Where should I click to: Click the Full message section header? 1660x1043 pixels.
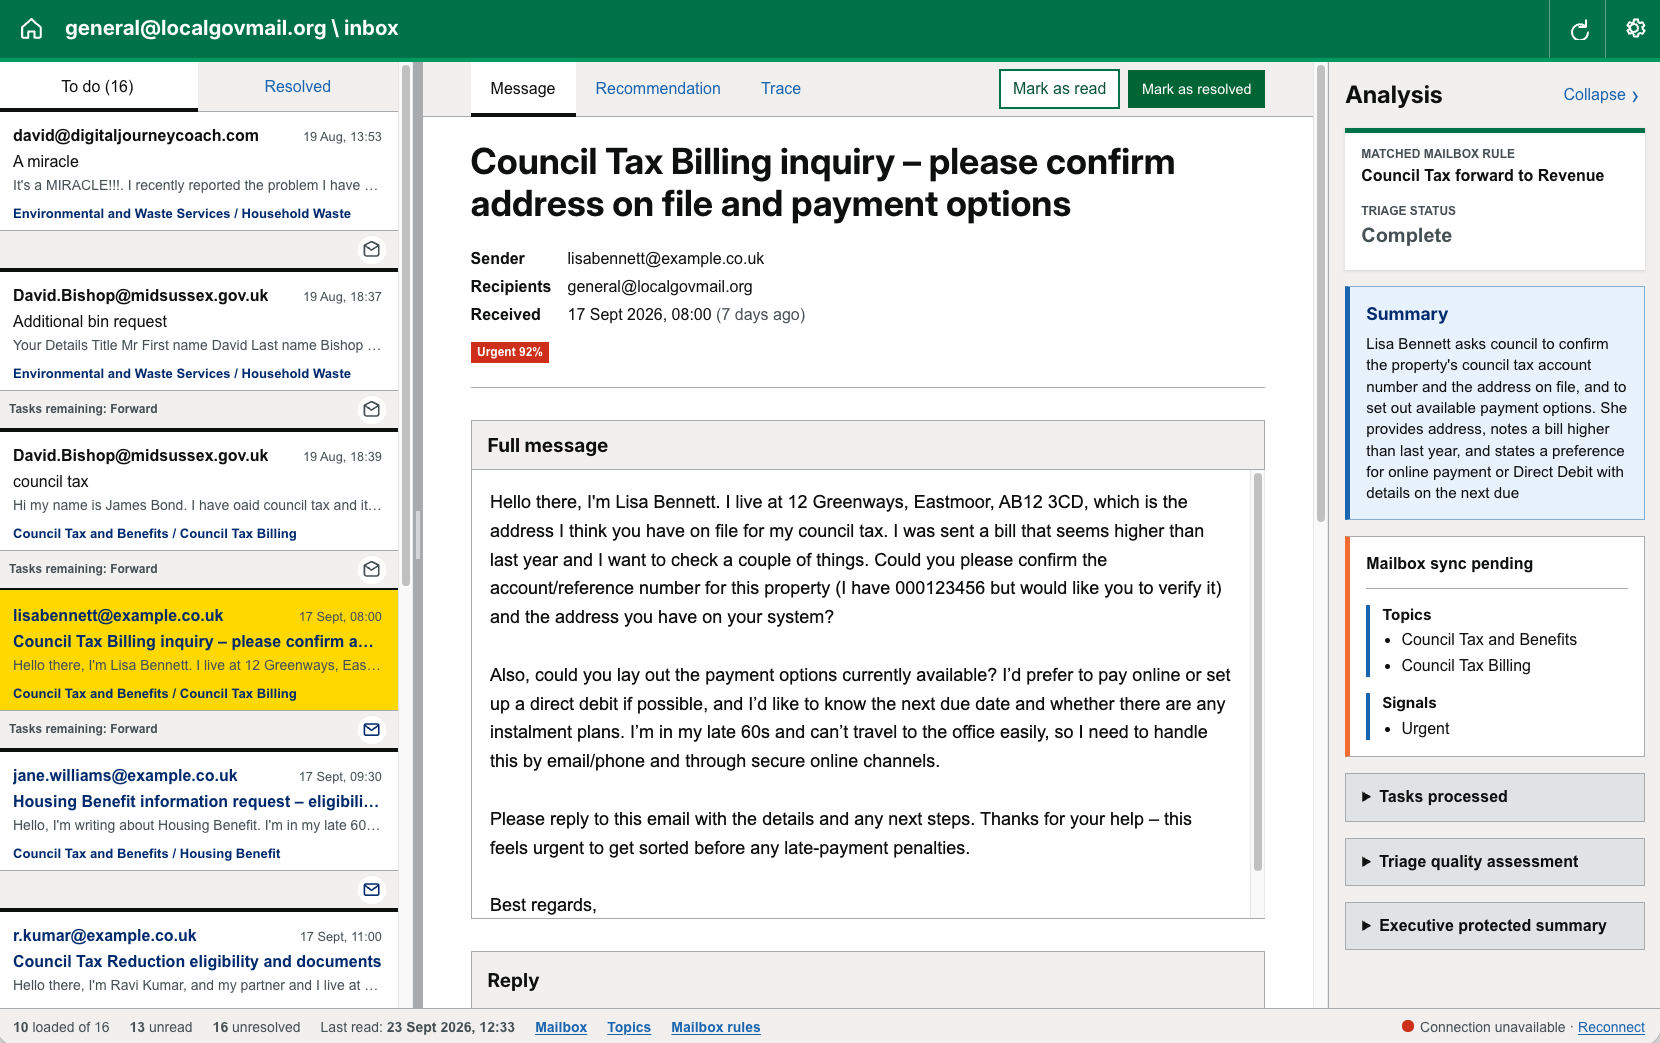click(868, 446)
